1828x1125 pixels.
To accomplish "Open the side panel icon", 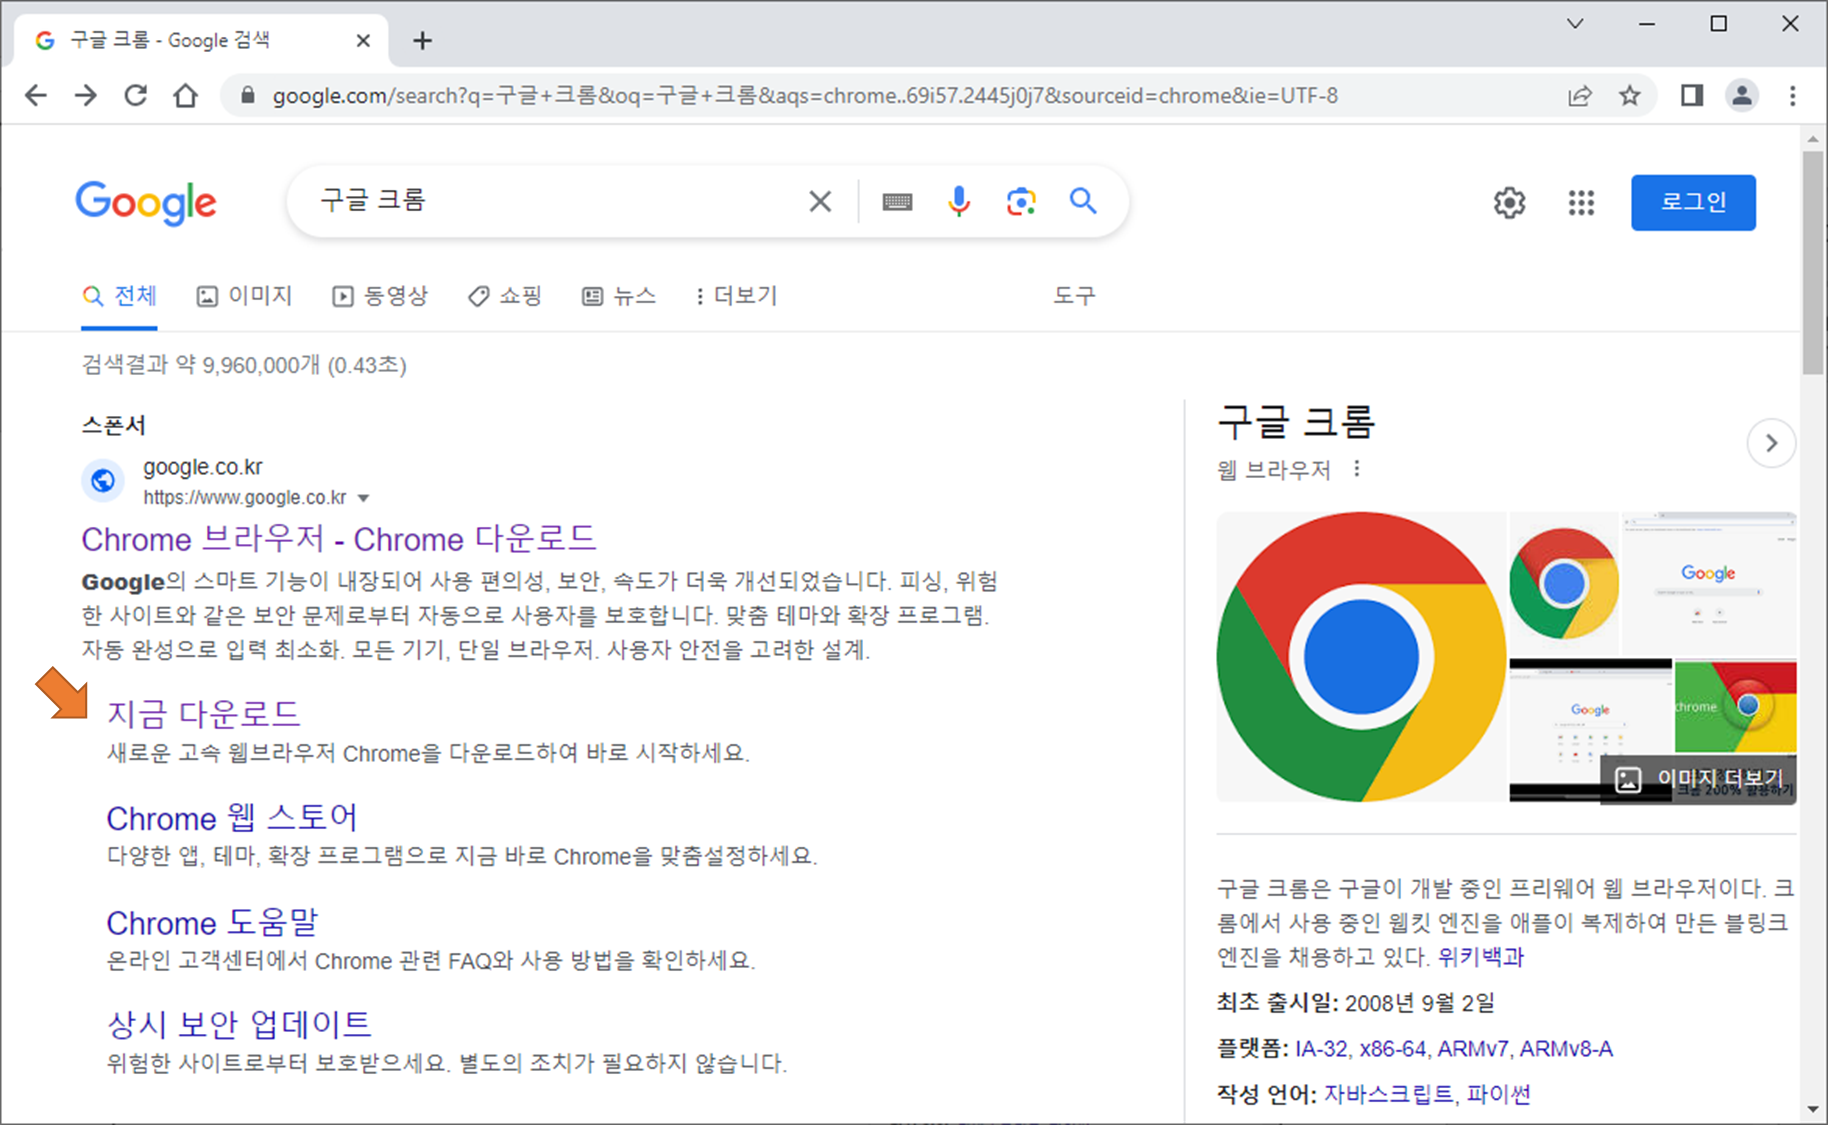I will tap(1692, 96).
